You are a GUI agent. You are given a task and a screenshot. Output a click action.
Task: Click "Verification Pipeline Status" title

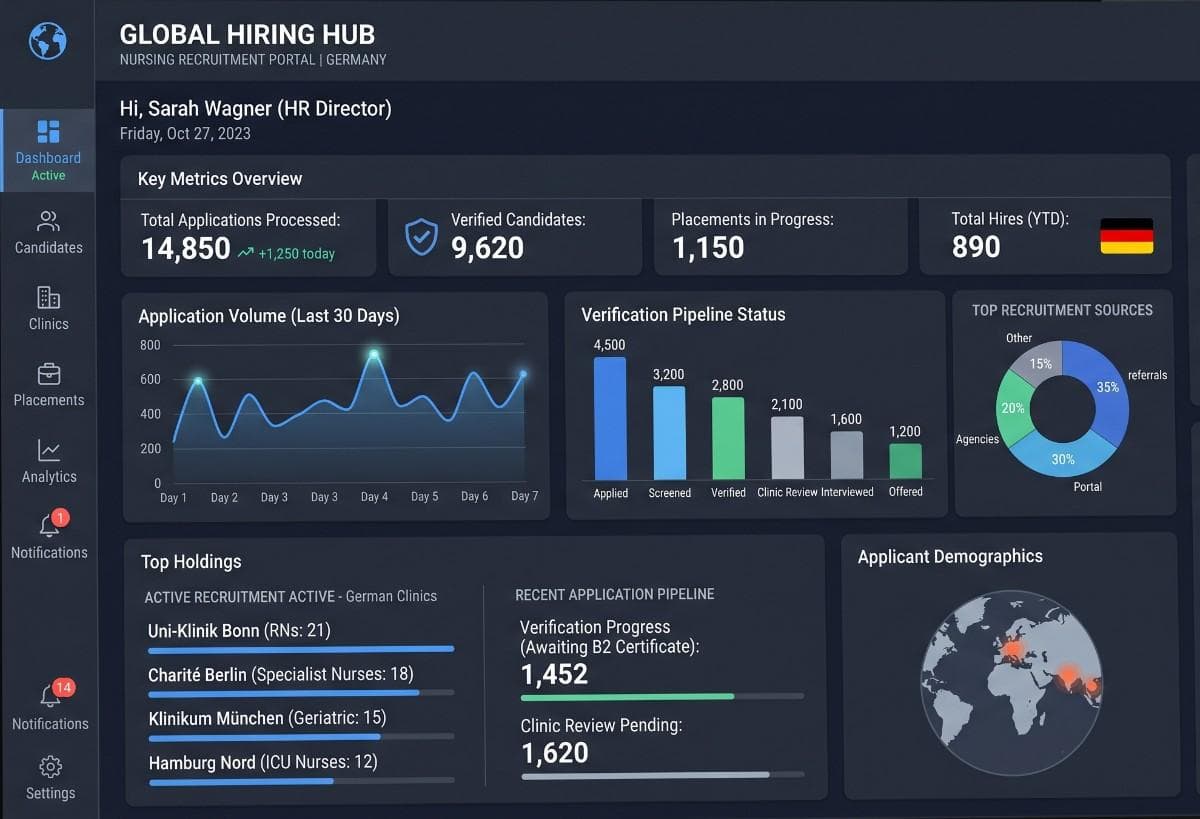(x=683, y=314)
